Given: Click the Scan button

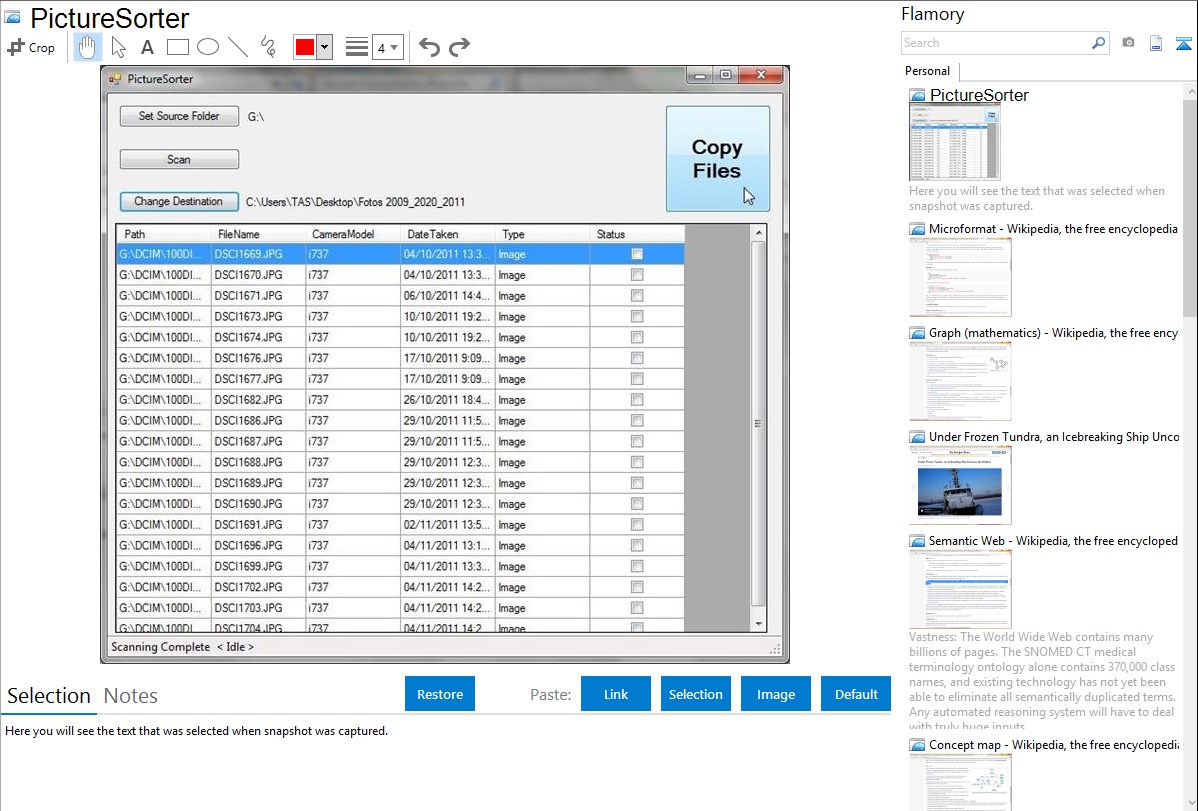Looking at the screenshot, I should point(179,159).
